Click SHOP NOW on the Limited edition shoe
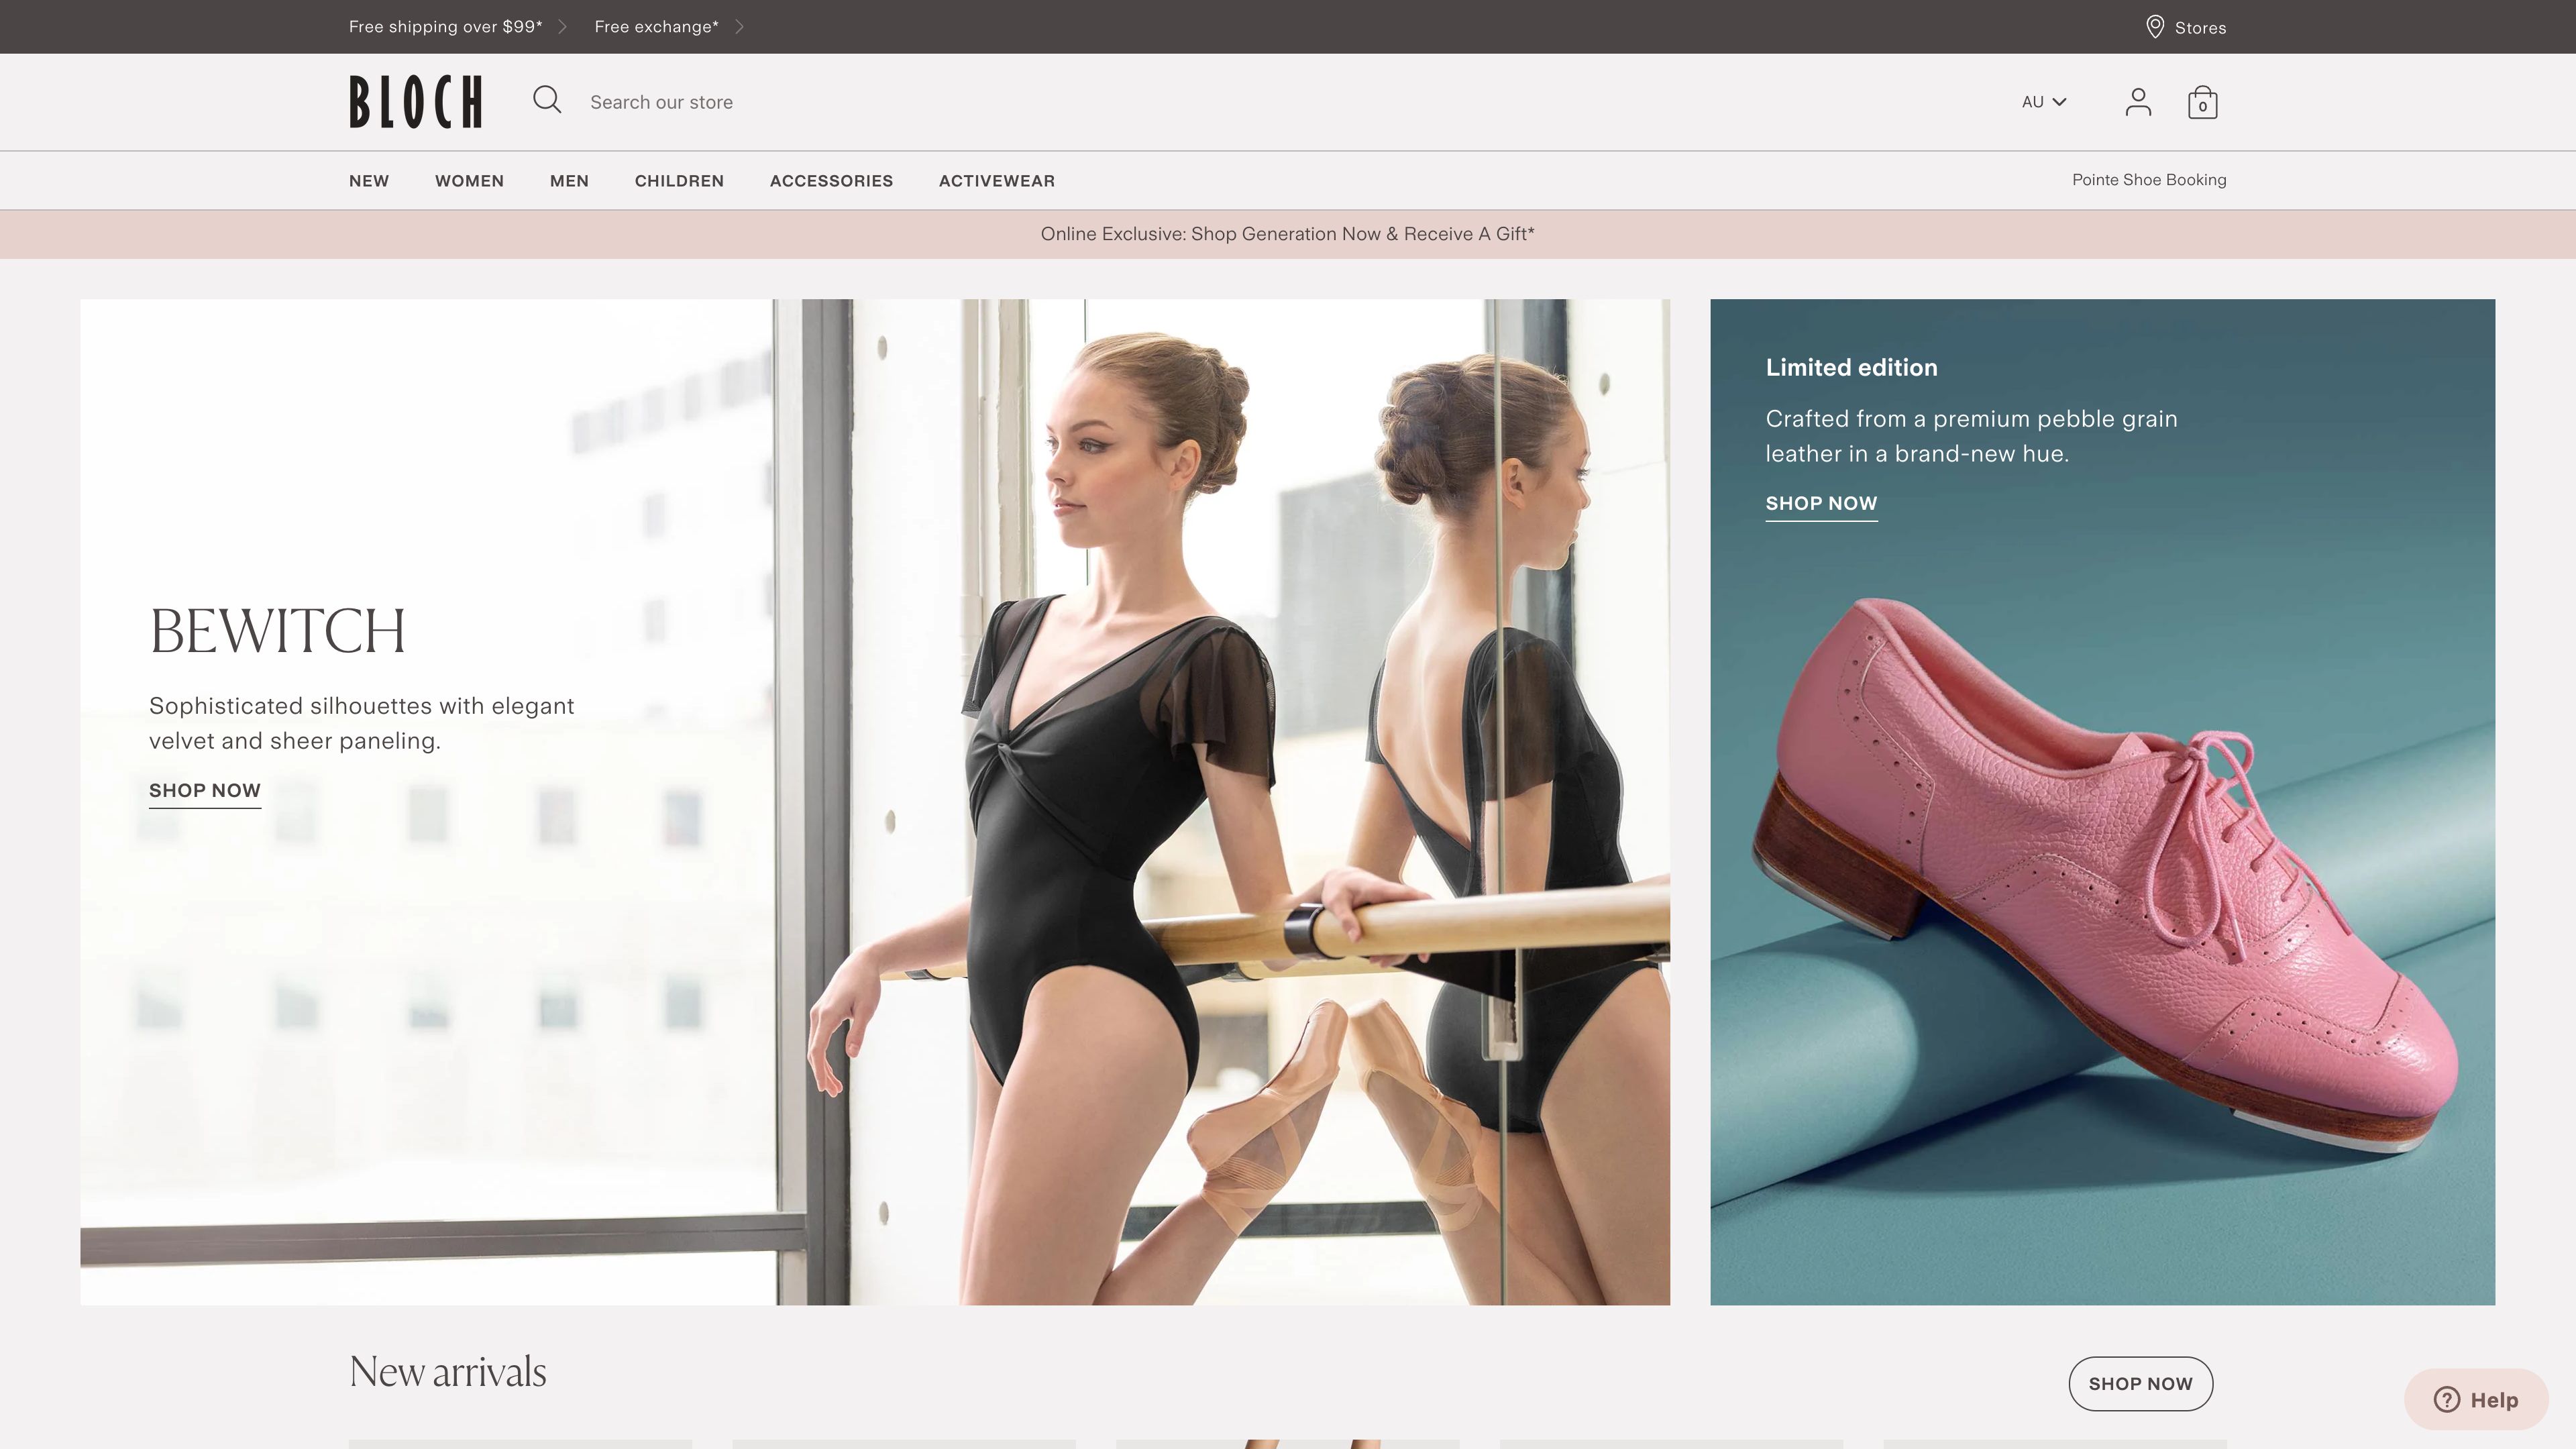This screenshot has width=2576, height=1449. [x=1821, y=504]
